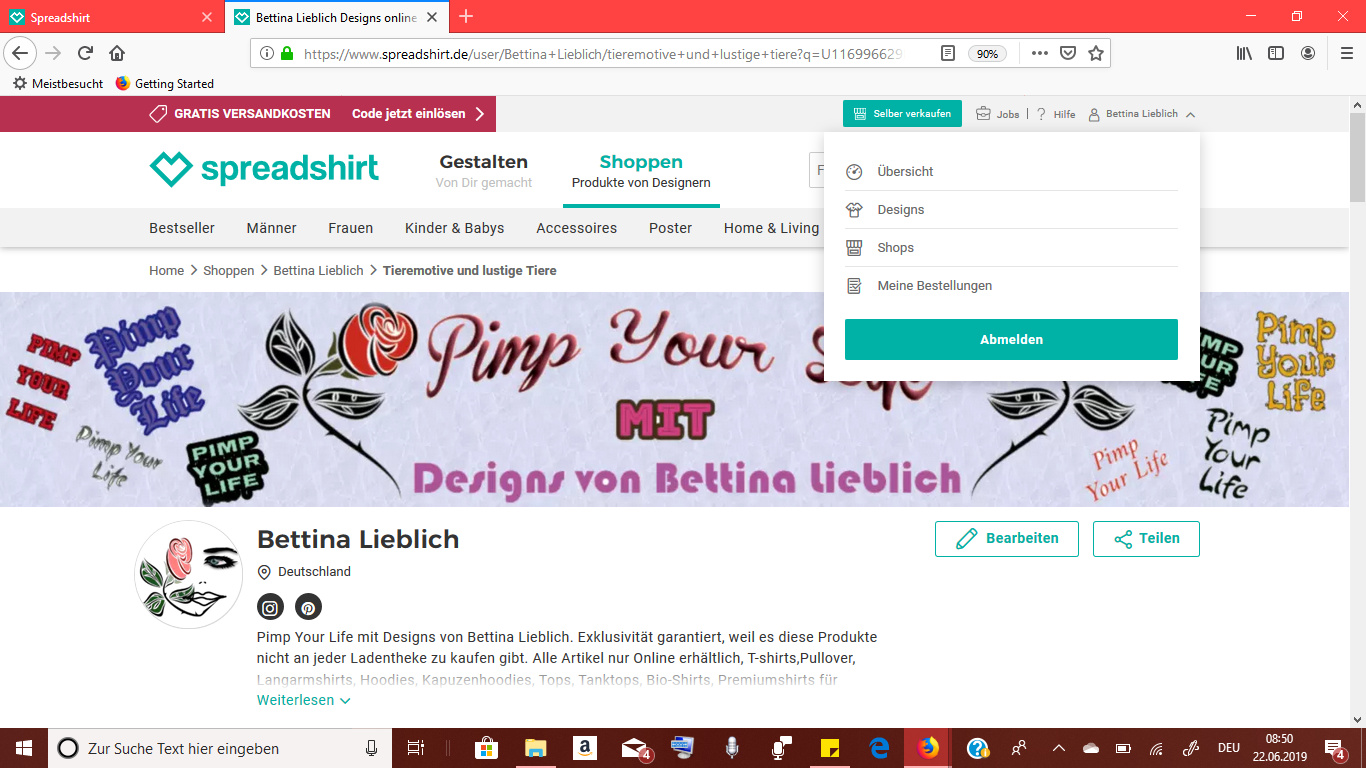Toggle reader view icon in address bar
The height and width of the screenshot is (768, 1366).
tap(947, 53)
